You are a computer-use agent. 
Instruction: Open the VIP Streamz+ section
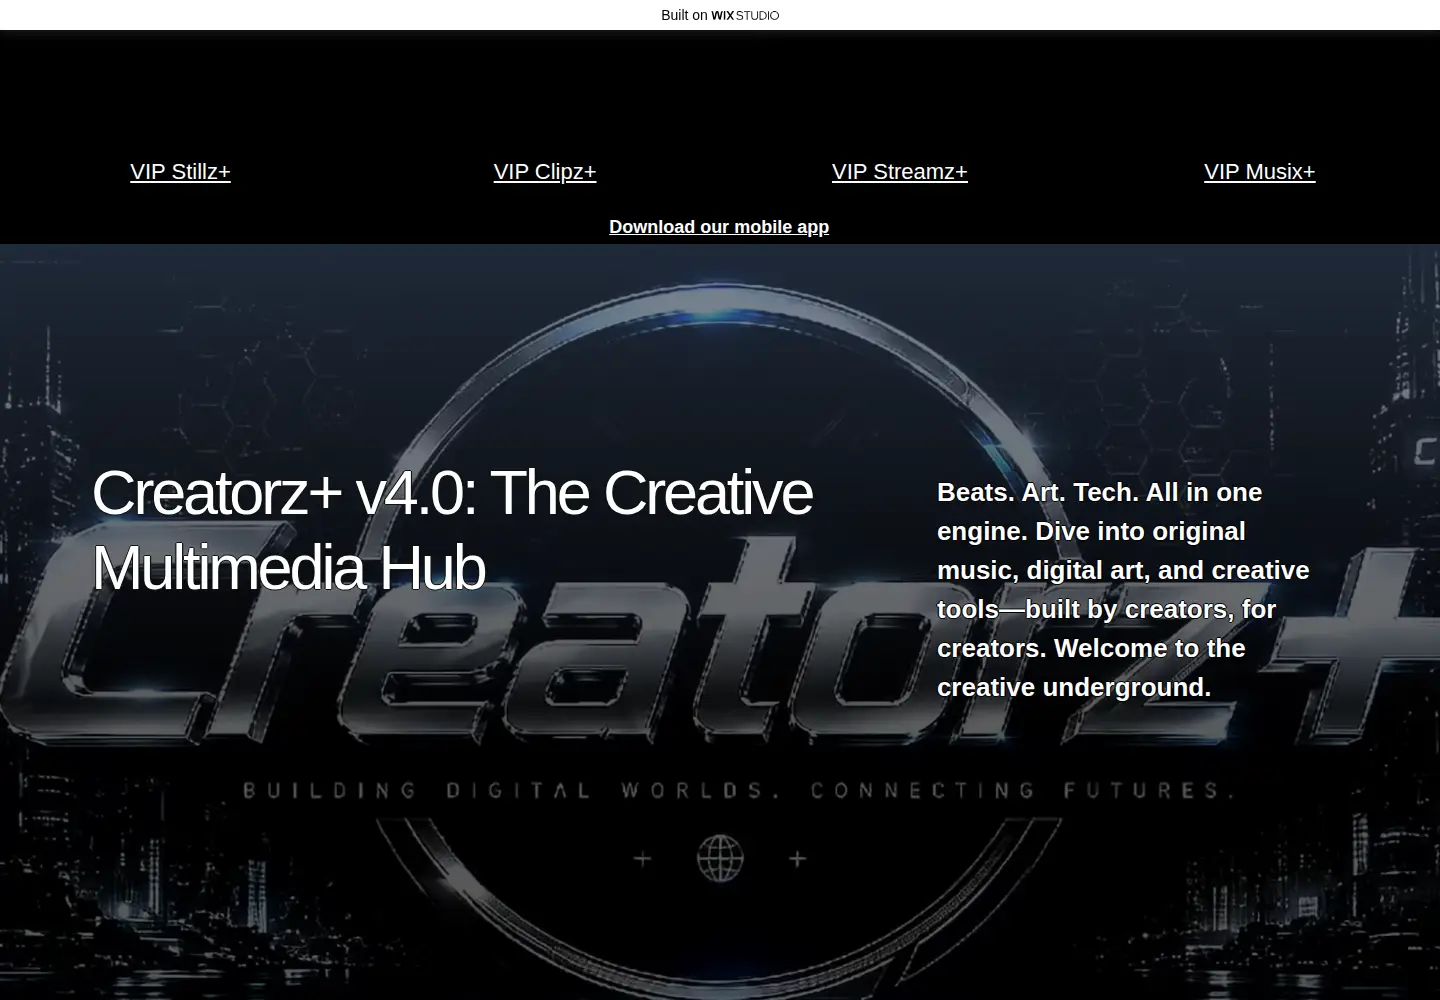900,172
